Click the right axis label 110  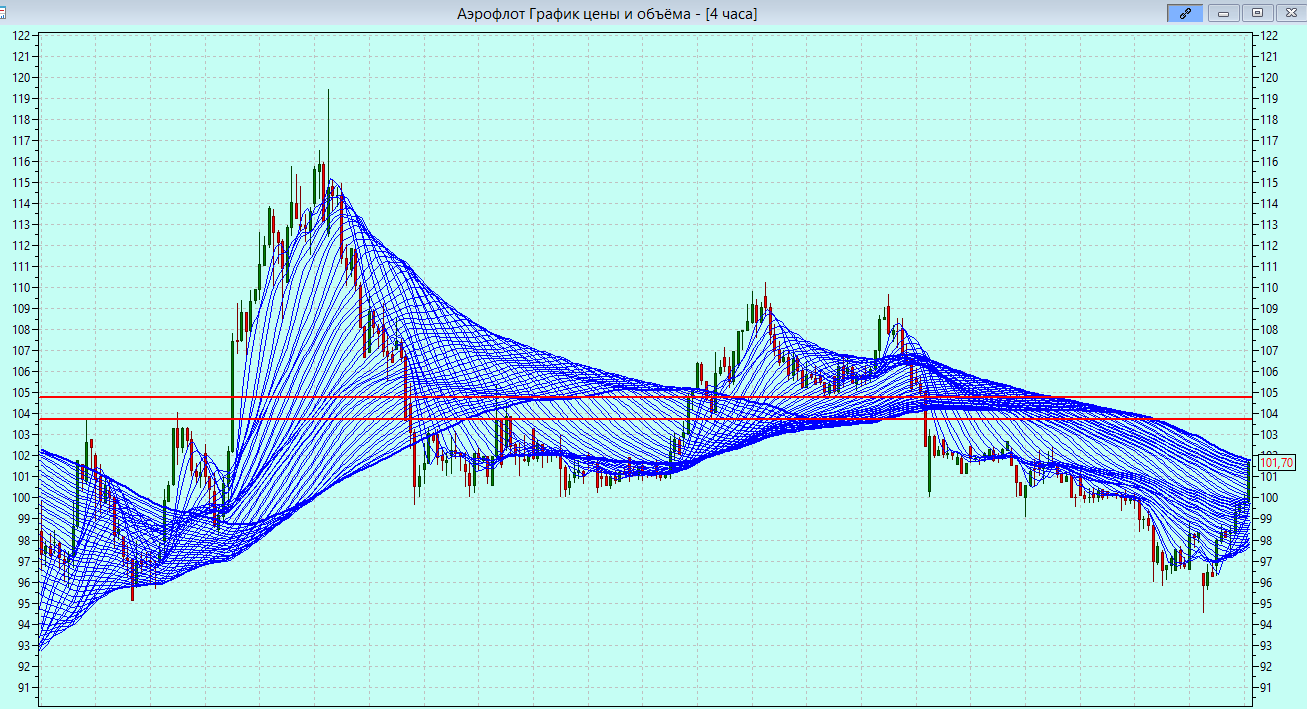point(1271,288)
